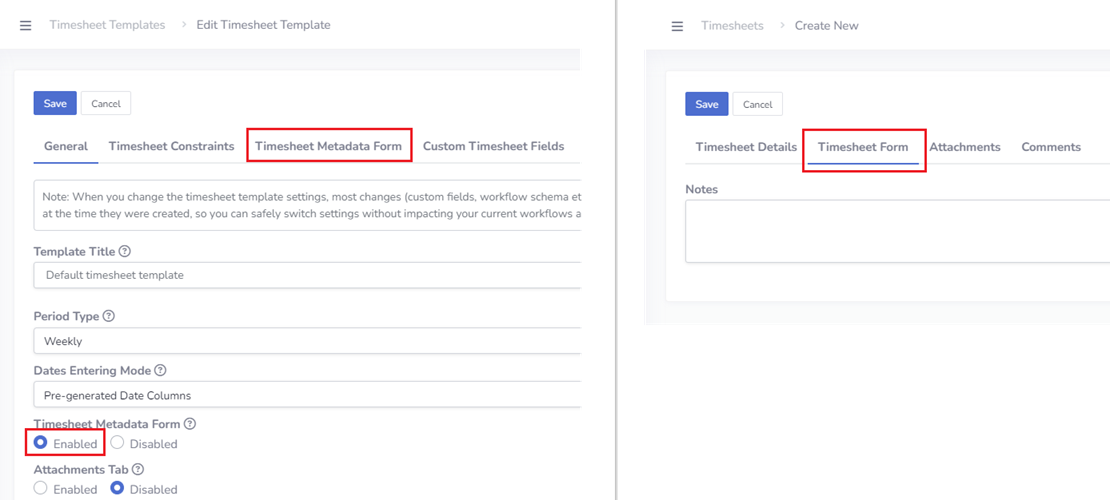1110x500 pixels.
Task: Click Cancel on the Create New timesheet
Action: coord(757,104)
